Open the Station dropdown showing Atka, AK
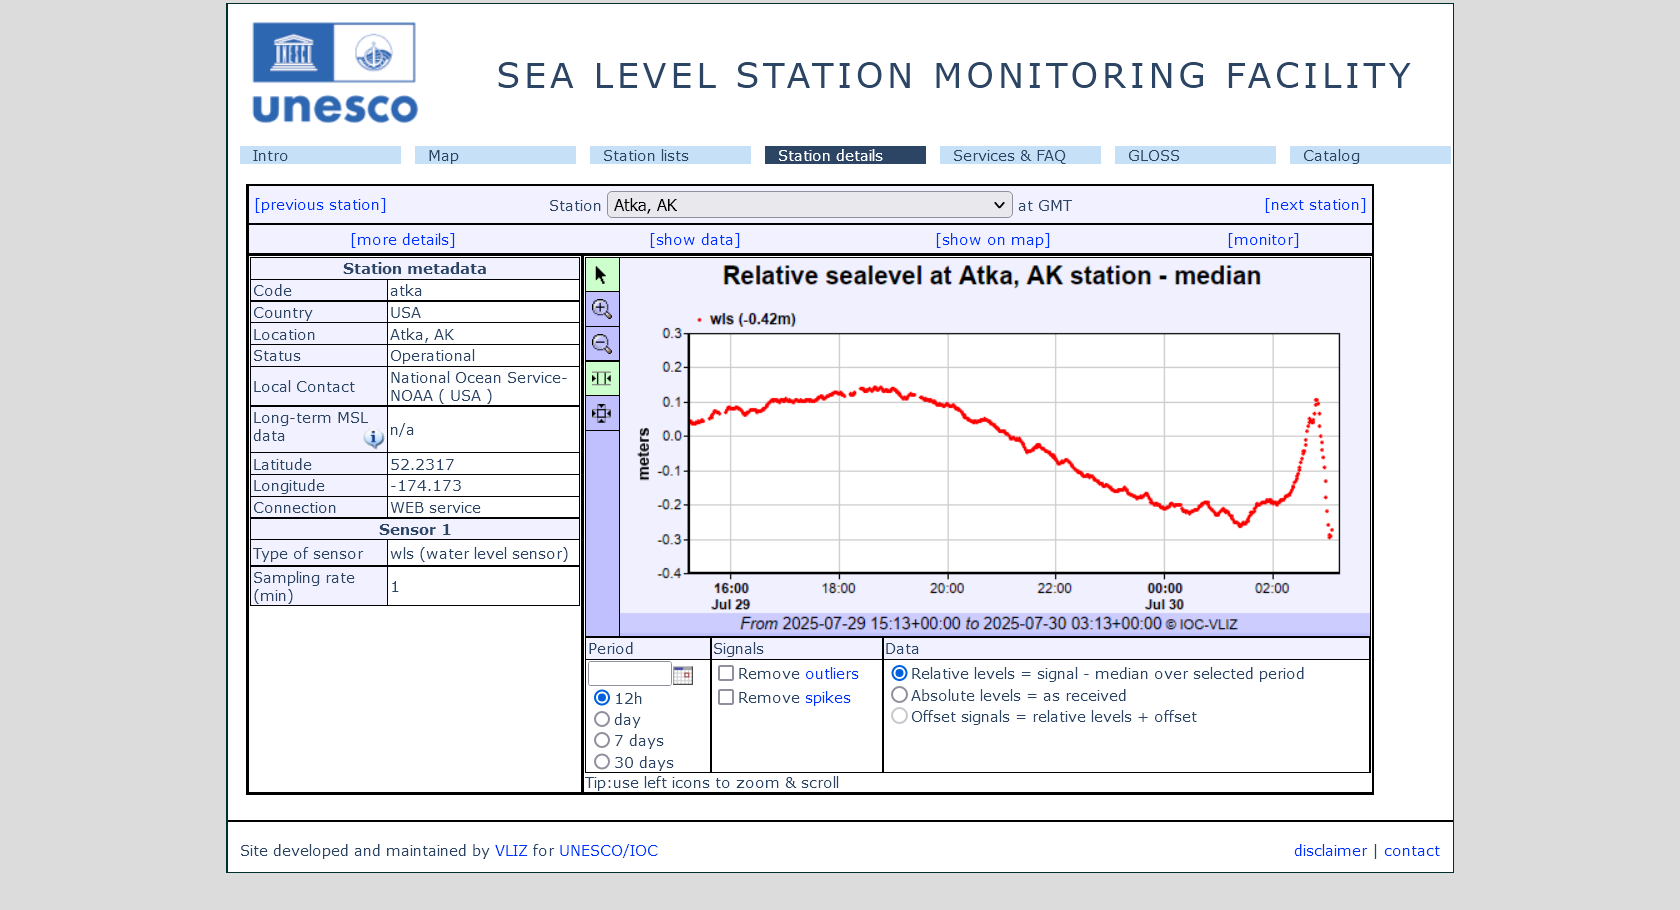This screenshot has height=910, width=1680. click(x=810, y=205)
